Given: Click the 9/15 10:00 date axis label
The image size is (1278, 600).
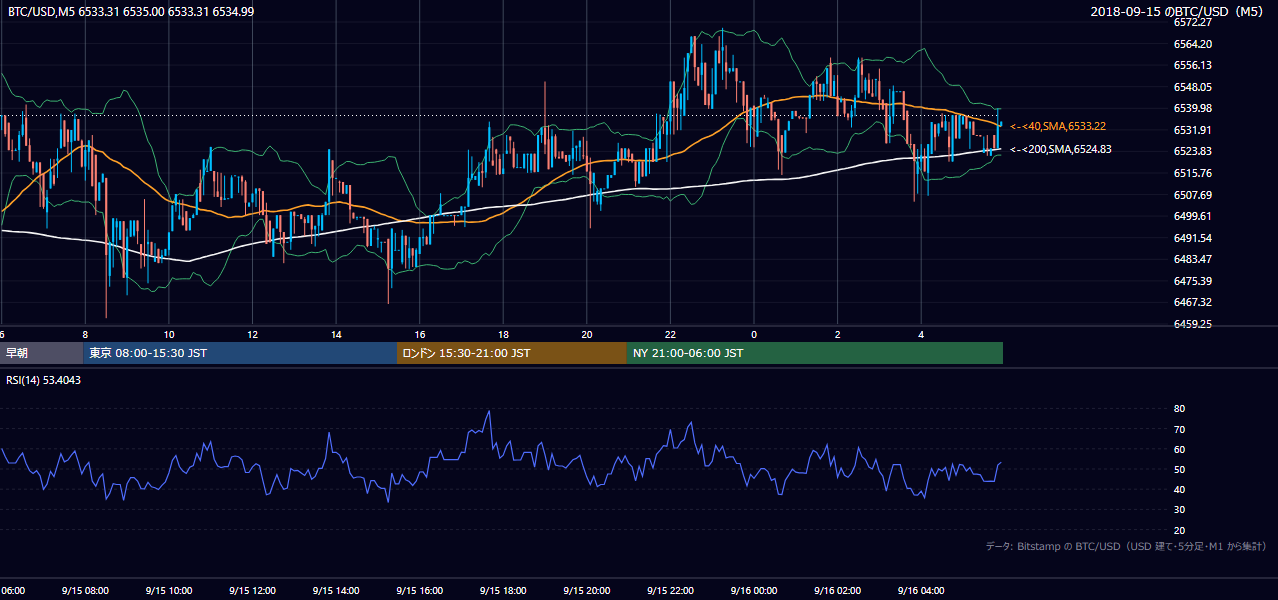Looking at the screenshot, I should (x=168, y=591).
